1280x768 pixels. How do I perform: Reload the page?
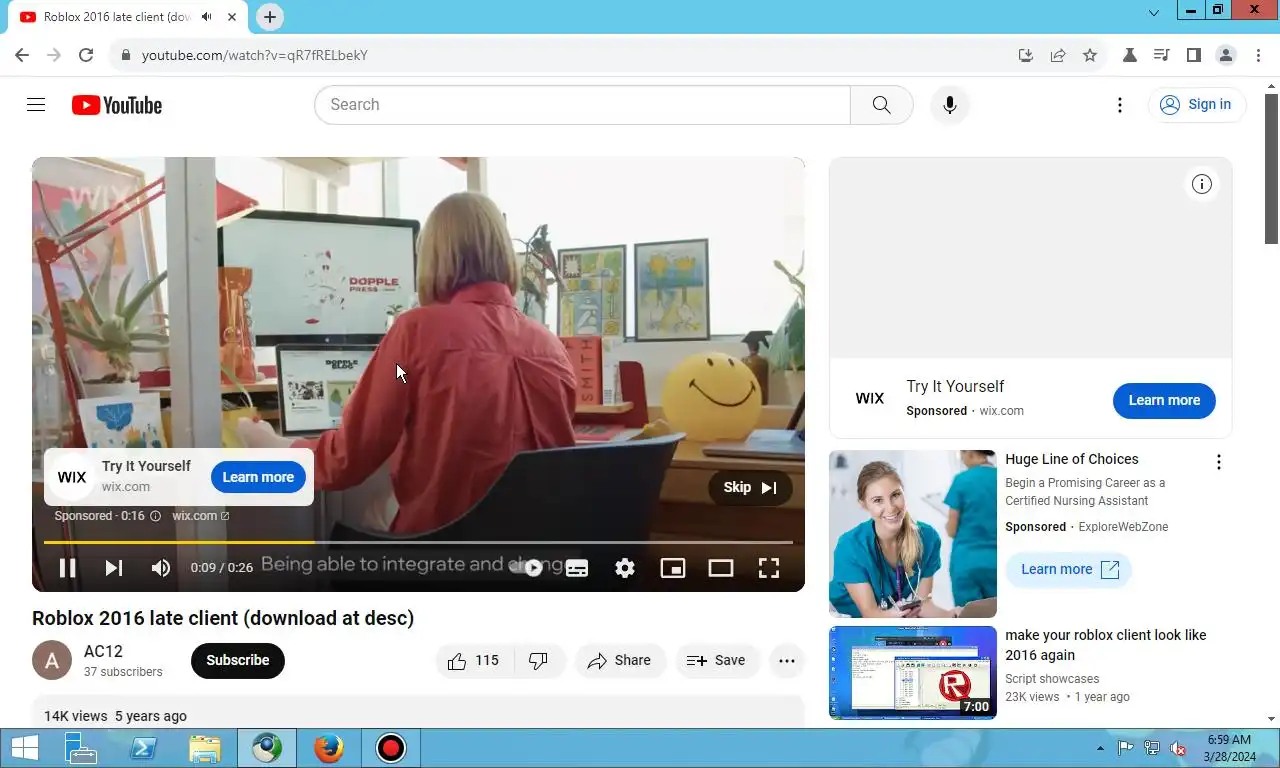[86, 55]
